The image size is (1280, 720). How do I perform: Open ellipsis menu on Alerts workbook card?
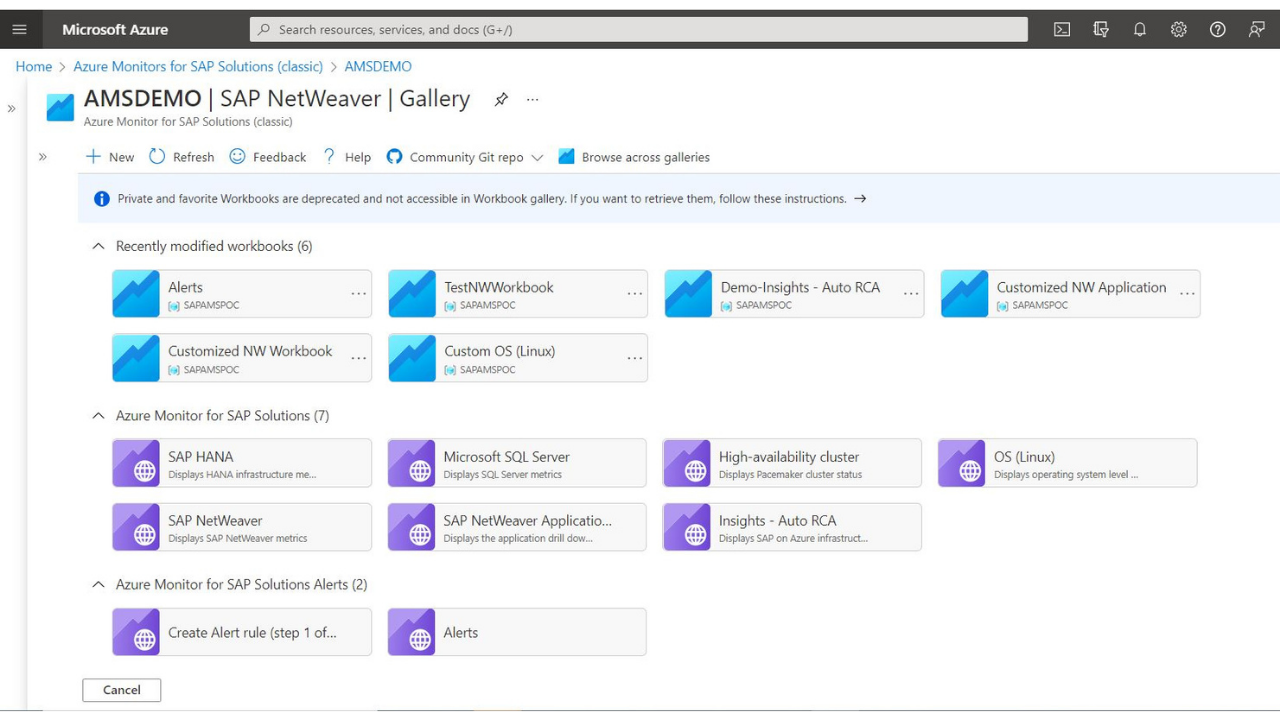[358, 294]
